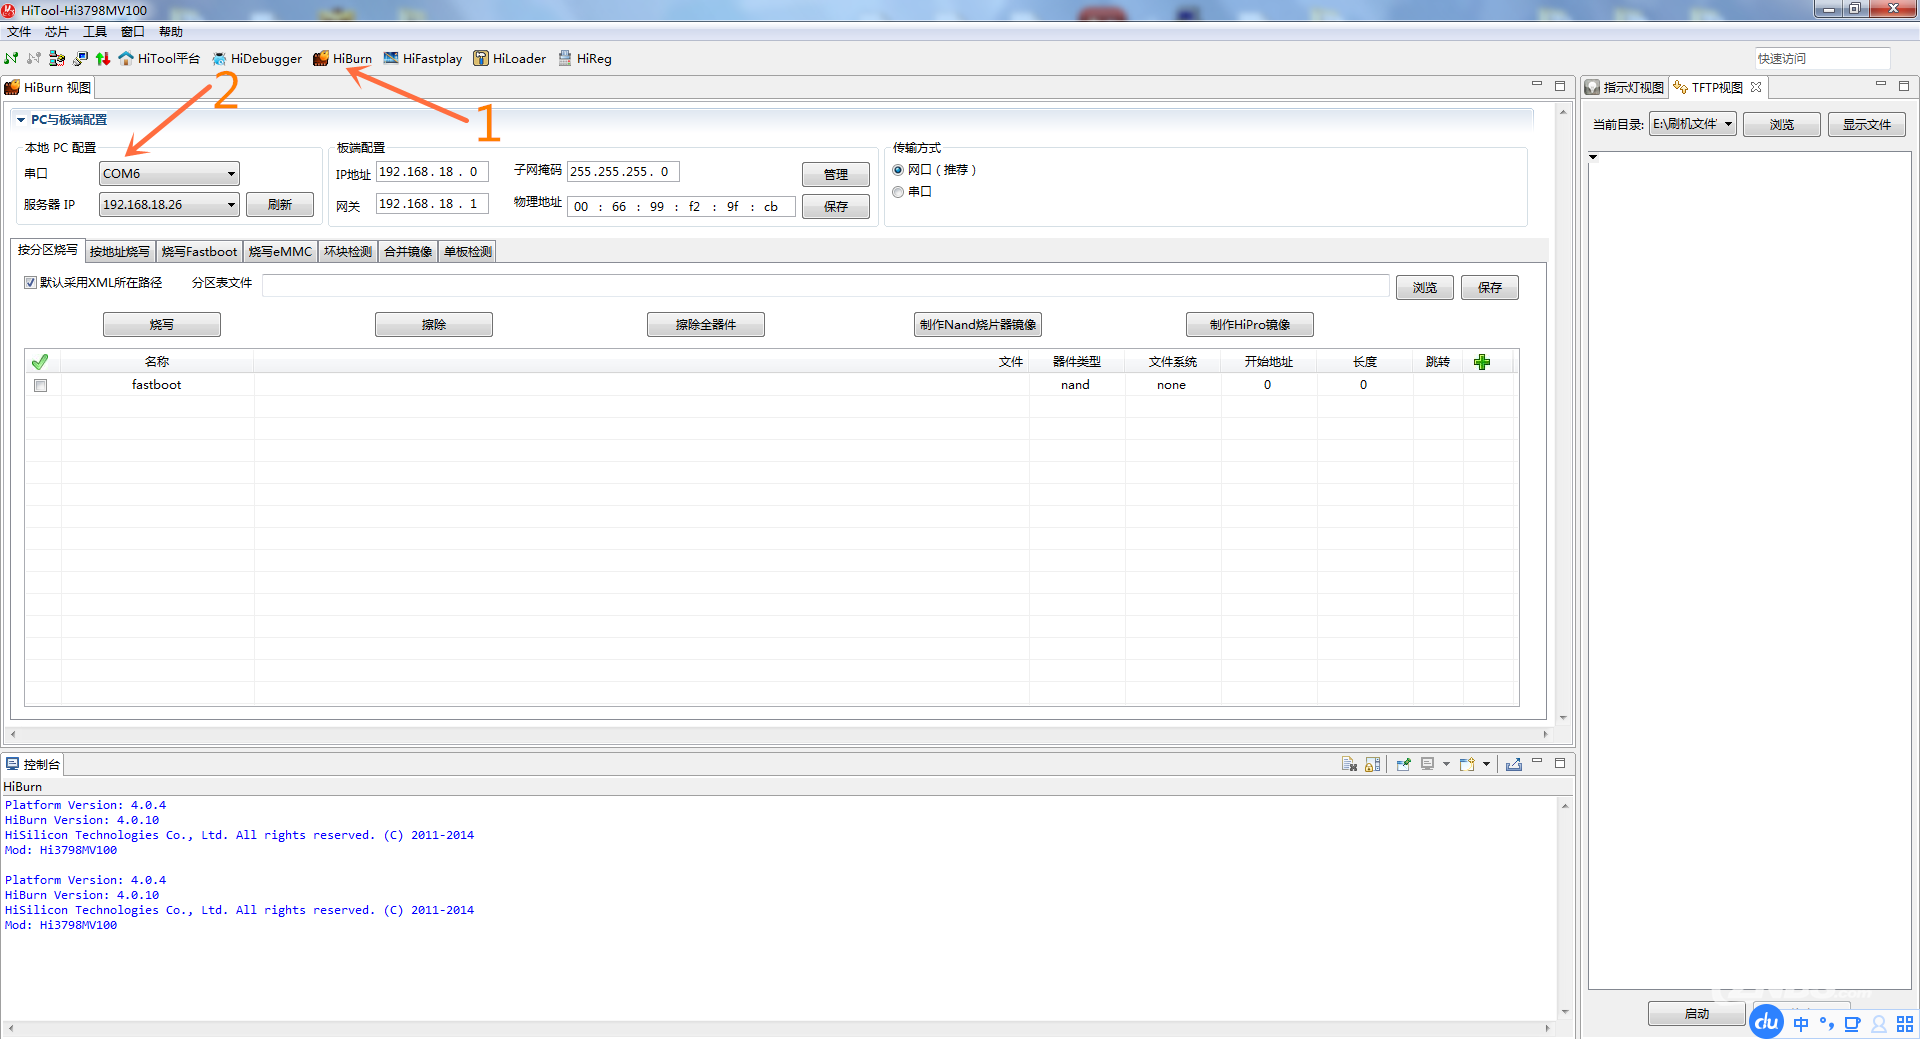
Task: Click the Baidu IME 'du' logo
Action: tap(1767, 1022)
